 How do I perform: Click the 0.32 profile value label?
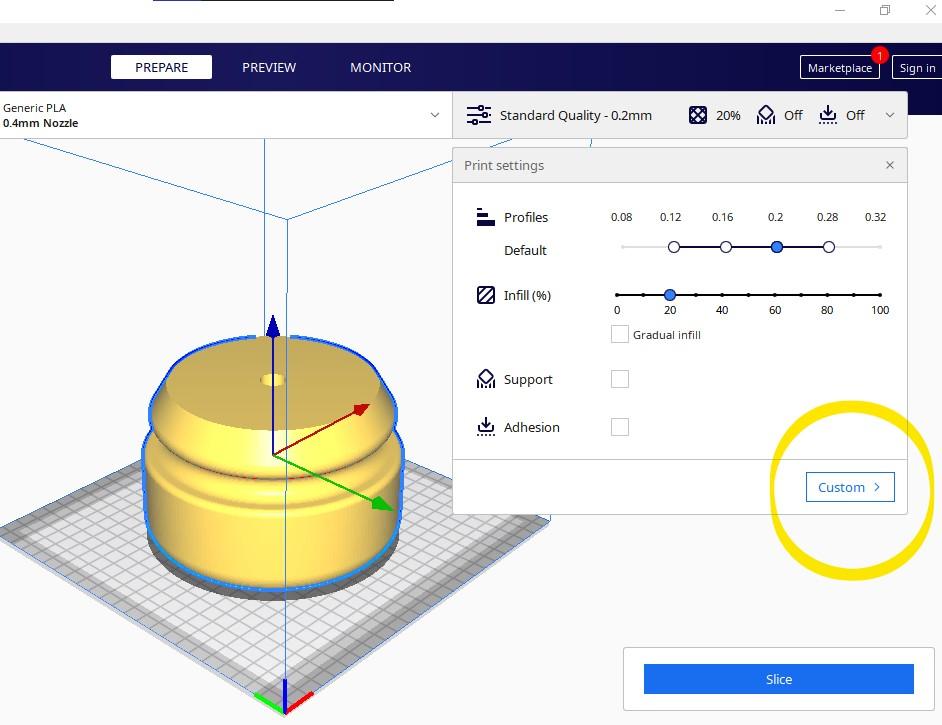point(875,217)
